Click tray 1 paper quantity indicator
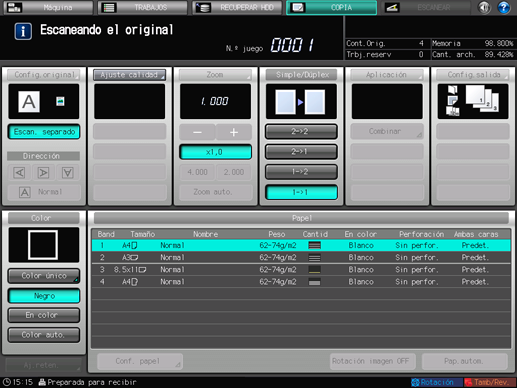 [x=315, y=245]
